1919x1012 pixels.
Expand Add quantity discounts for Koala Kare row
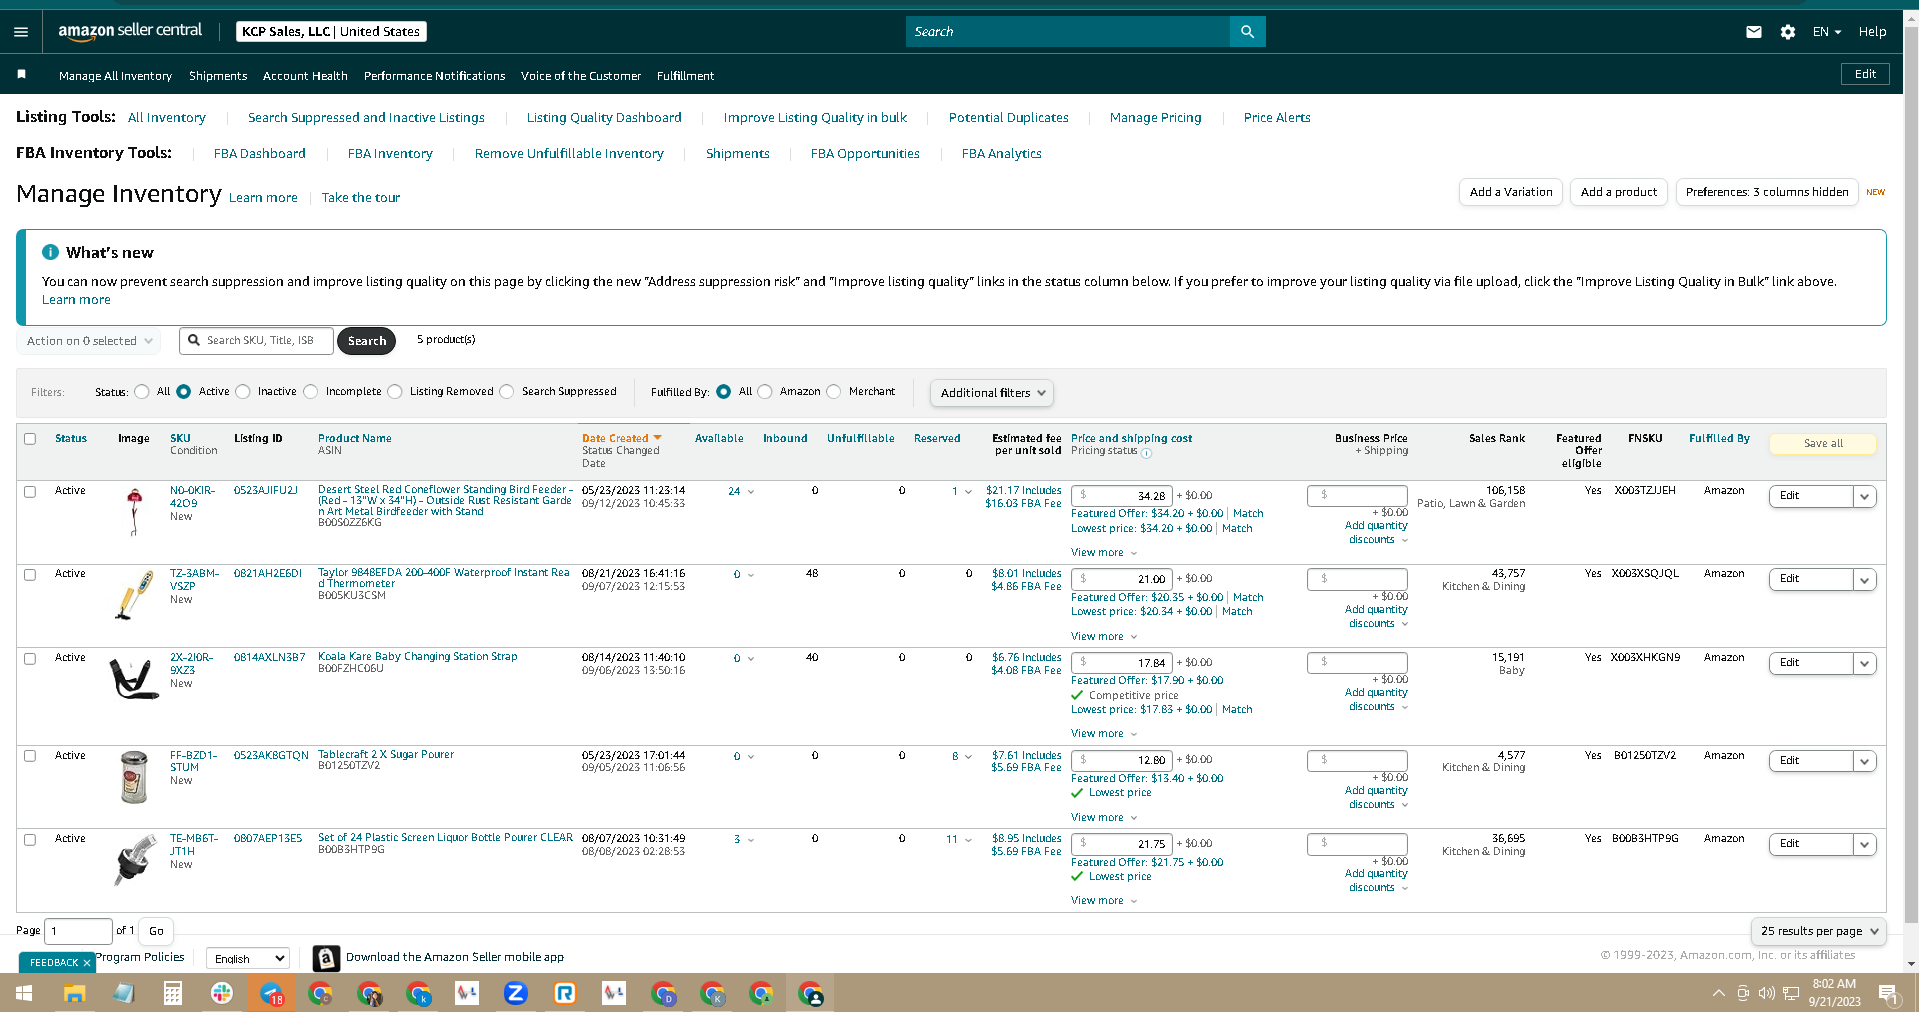[x=1377, y=699]
